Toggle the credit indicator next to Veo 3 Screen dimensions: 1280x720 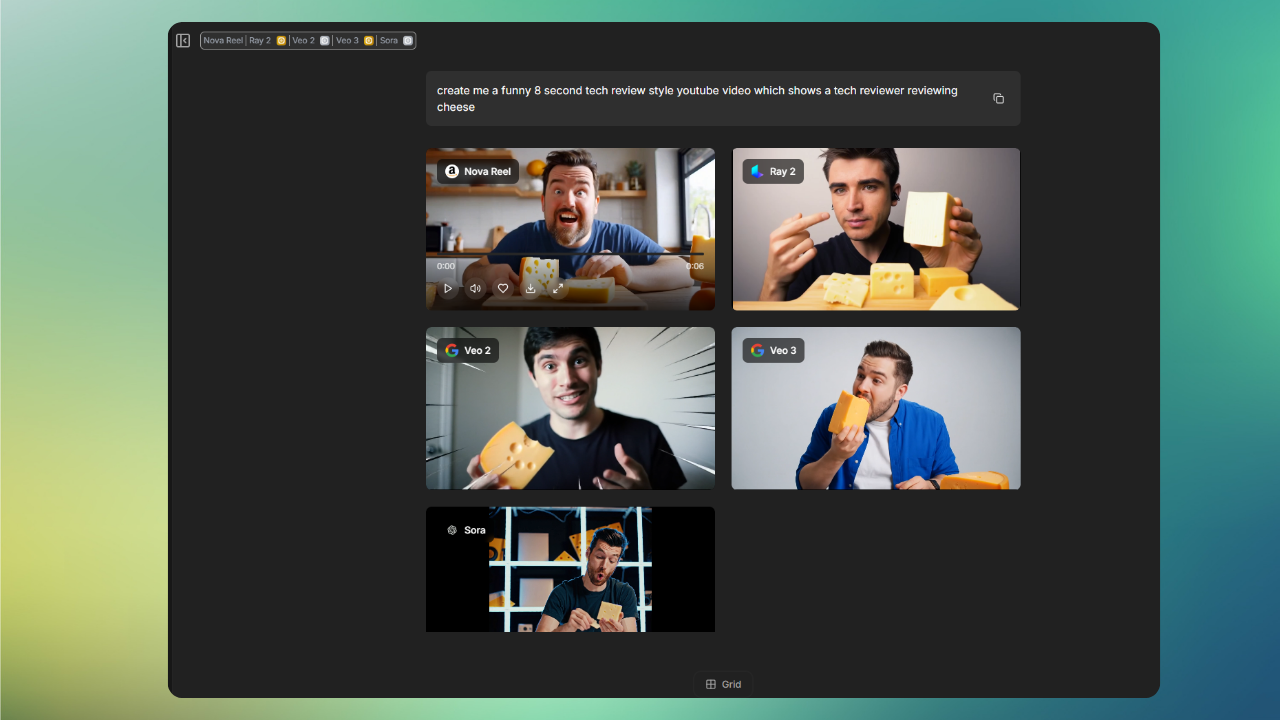(x=368, y=40)
